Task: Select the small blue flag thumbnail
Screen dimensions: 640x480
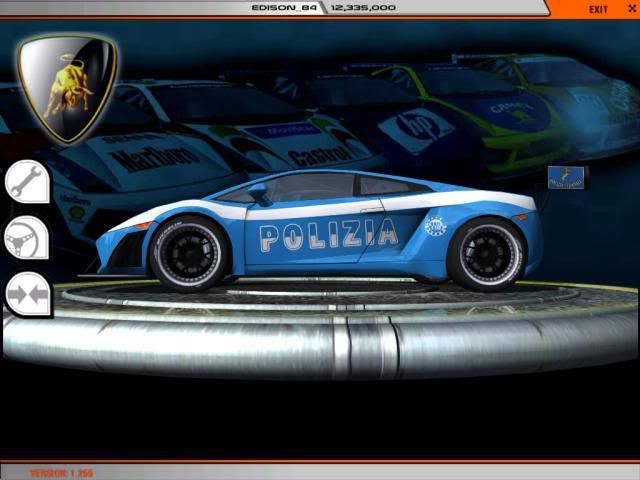Action: (566, 178)
